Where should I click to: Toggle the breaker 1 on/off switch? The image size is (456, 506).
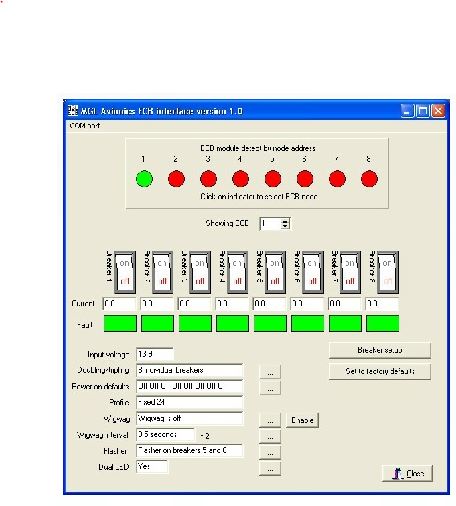click(x=125, y=272)
